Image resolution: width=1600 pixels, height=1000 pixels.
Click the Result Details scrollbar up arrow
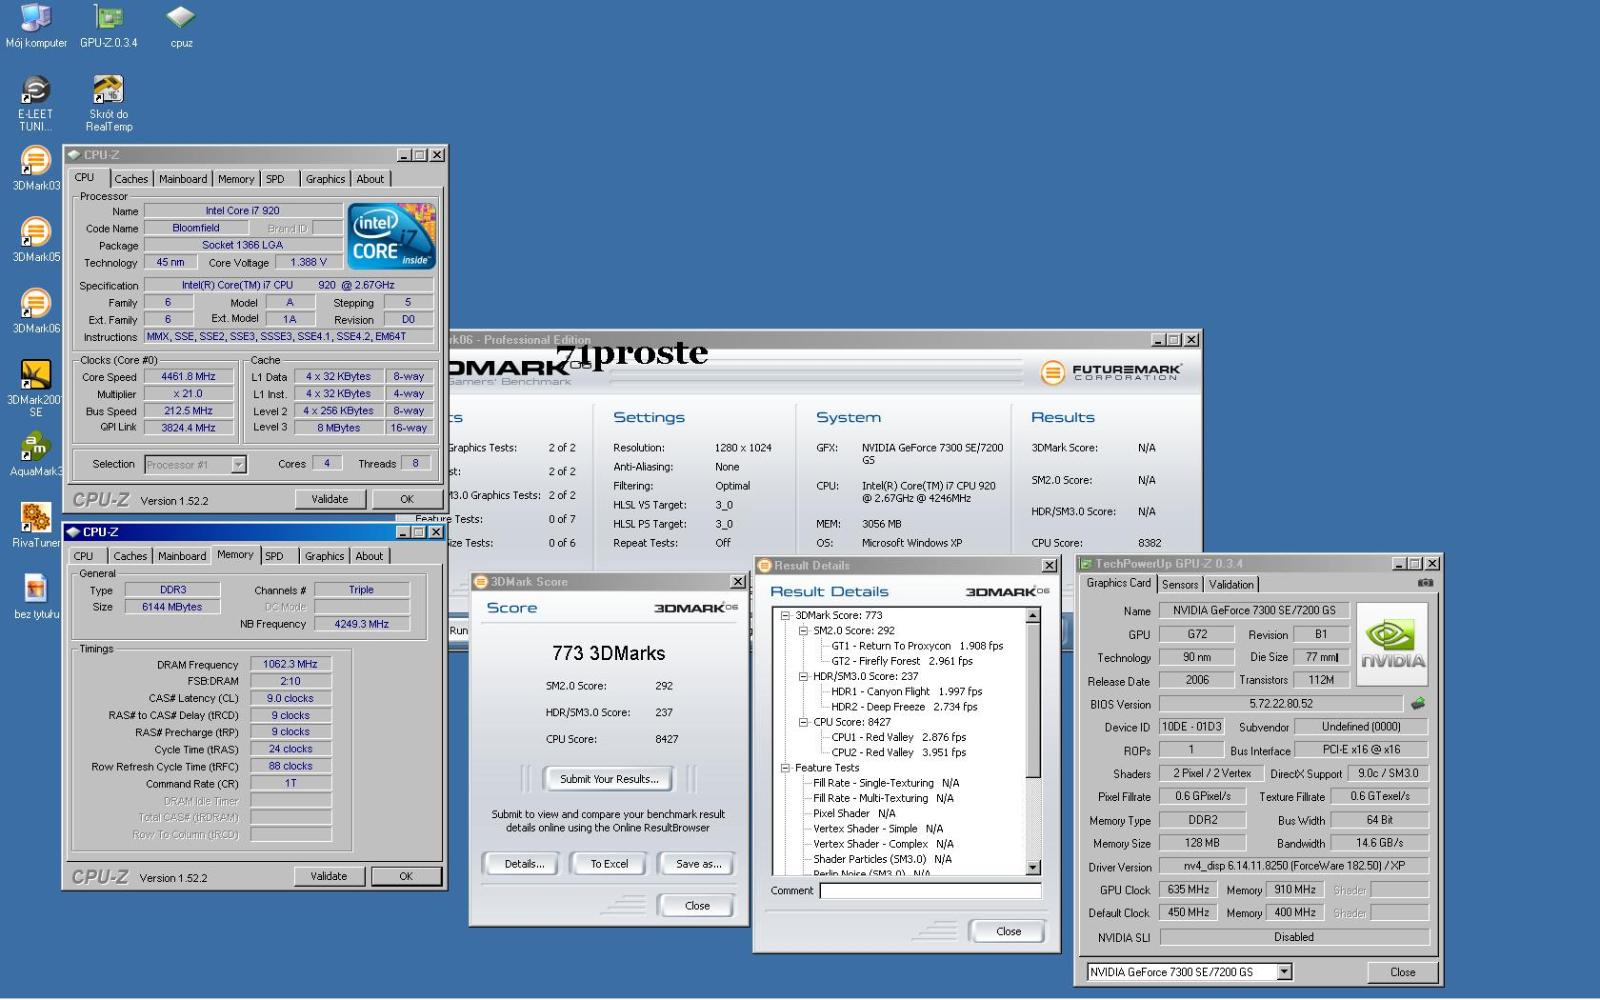(1033, 617)
